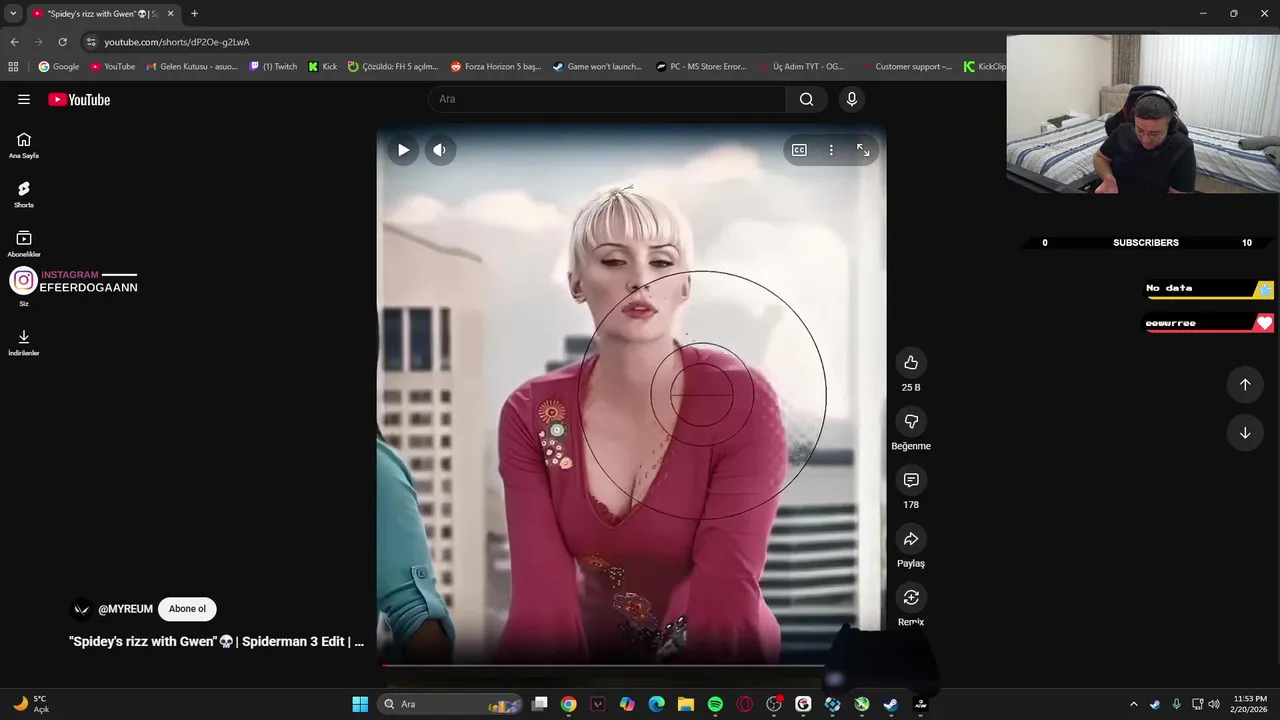
Task: Open the Kick bookmark
Action: [x=323, y=67]
